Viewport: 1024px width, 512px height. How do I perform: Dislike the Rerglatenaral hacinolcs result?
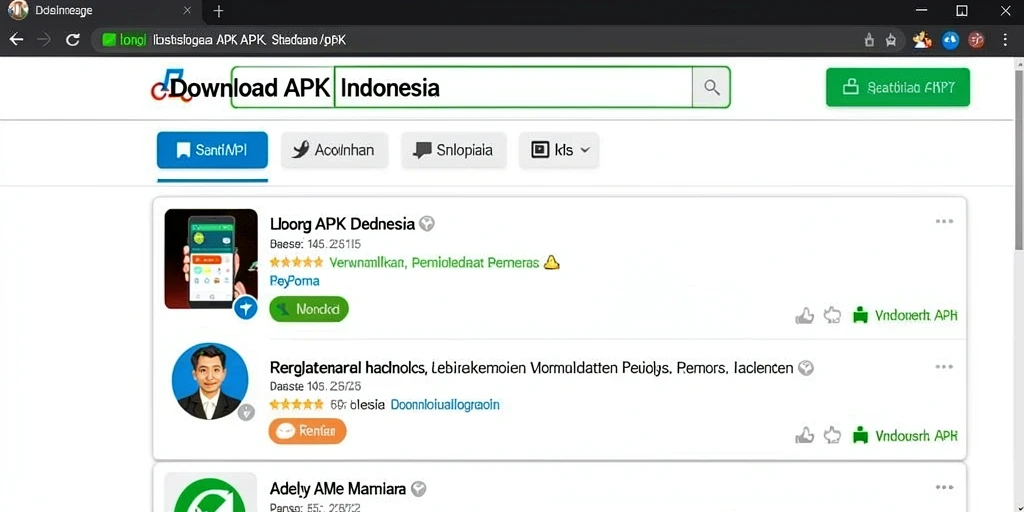(832, 436)
